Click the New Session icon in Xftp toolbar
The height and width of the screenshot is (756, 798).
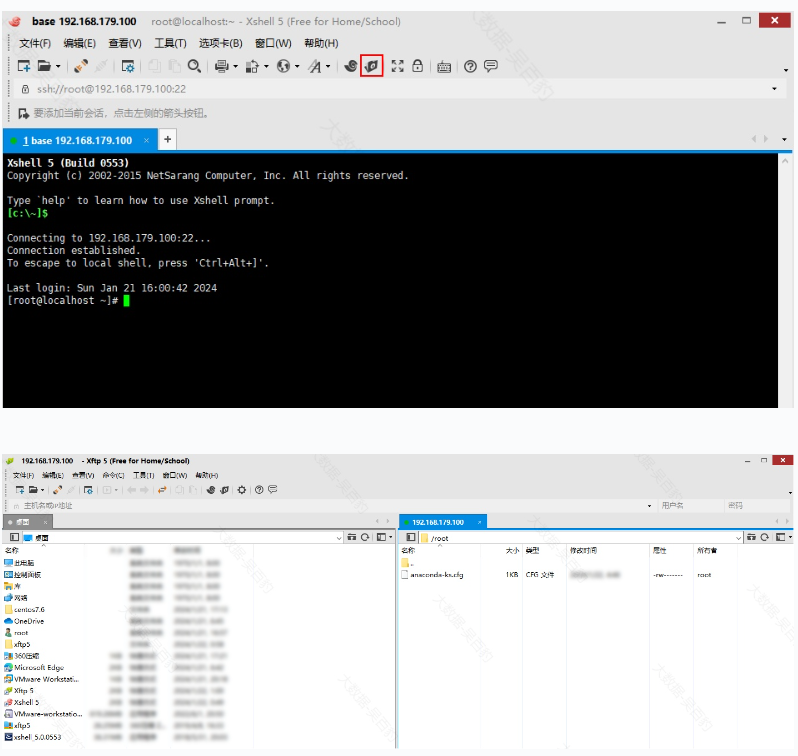pos(20,490)
